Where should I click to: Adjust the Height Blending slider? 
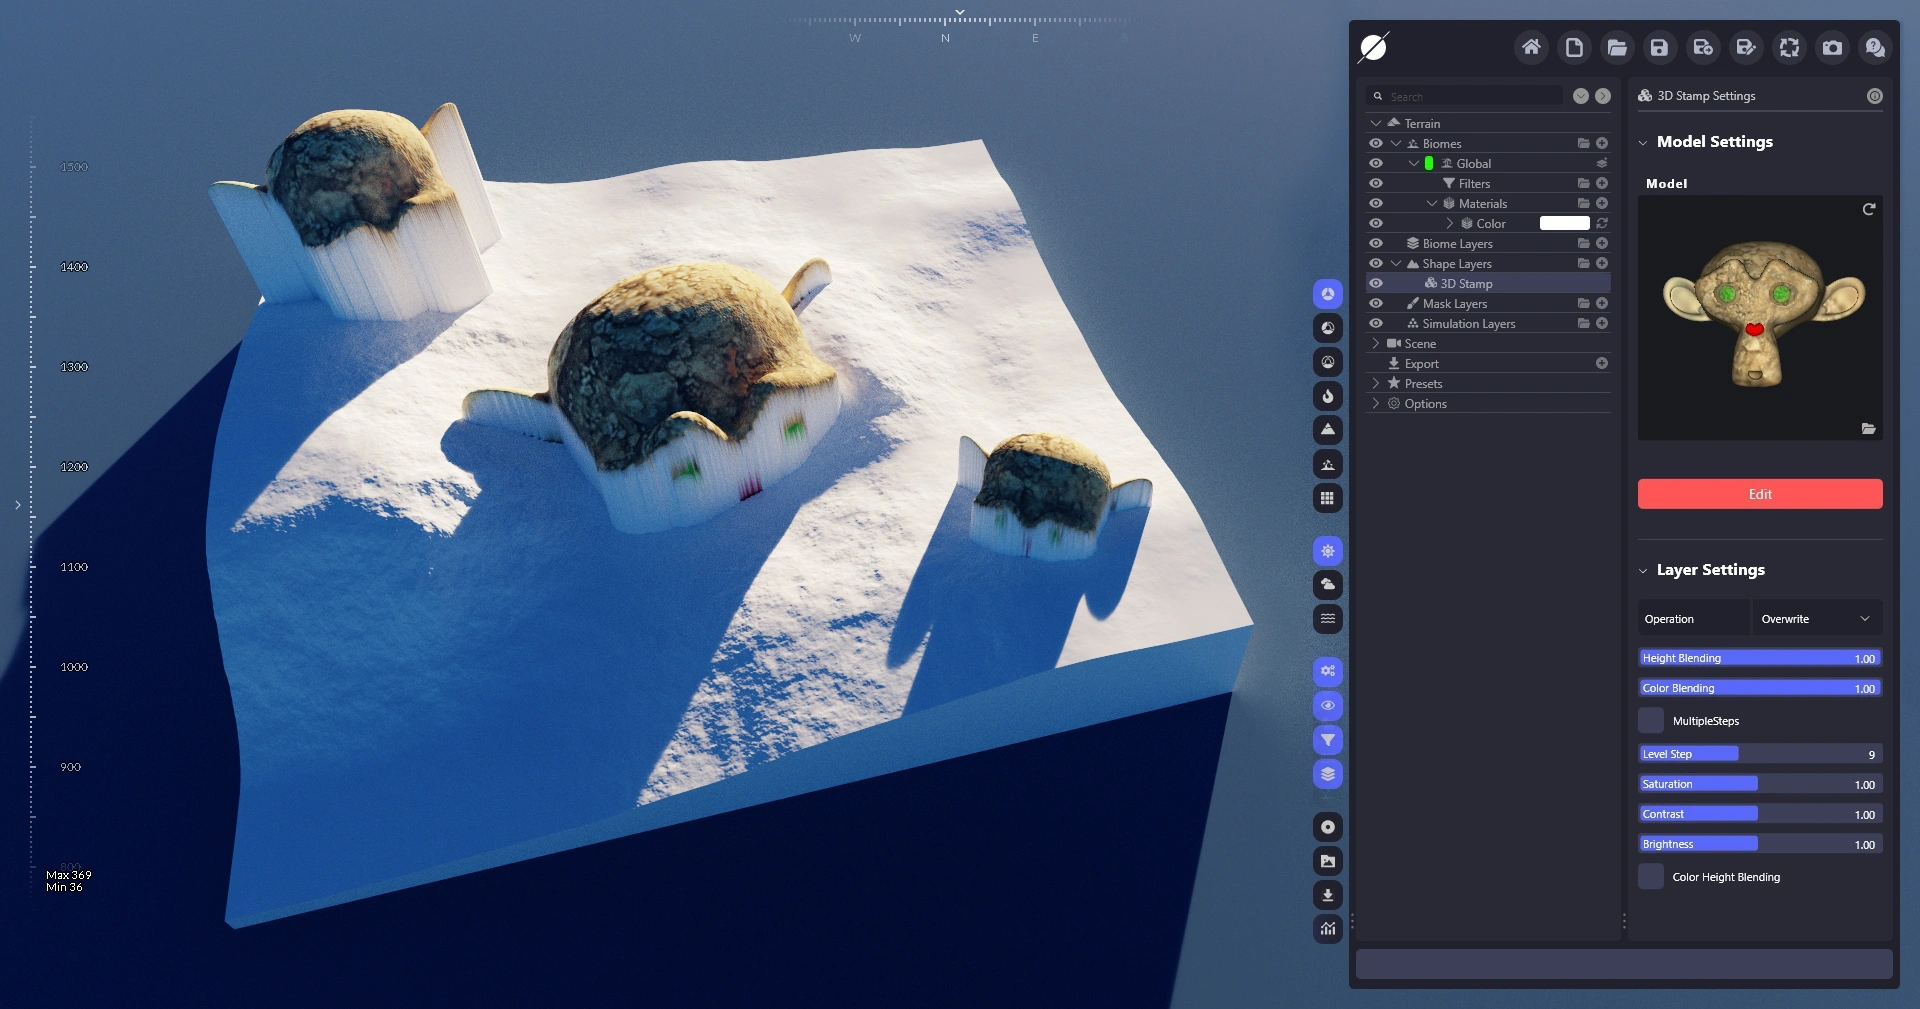1759,658
